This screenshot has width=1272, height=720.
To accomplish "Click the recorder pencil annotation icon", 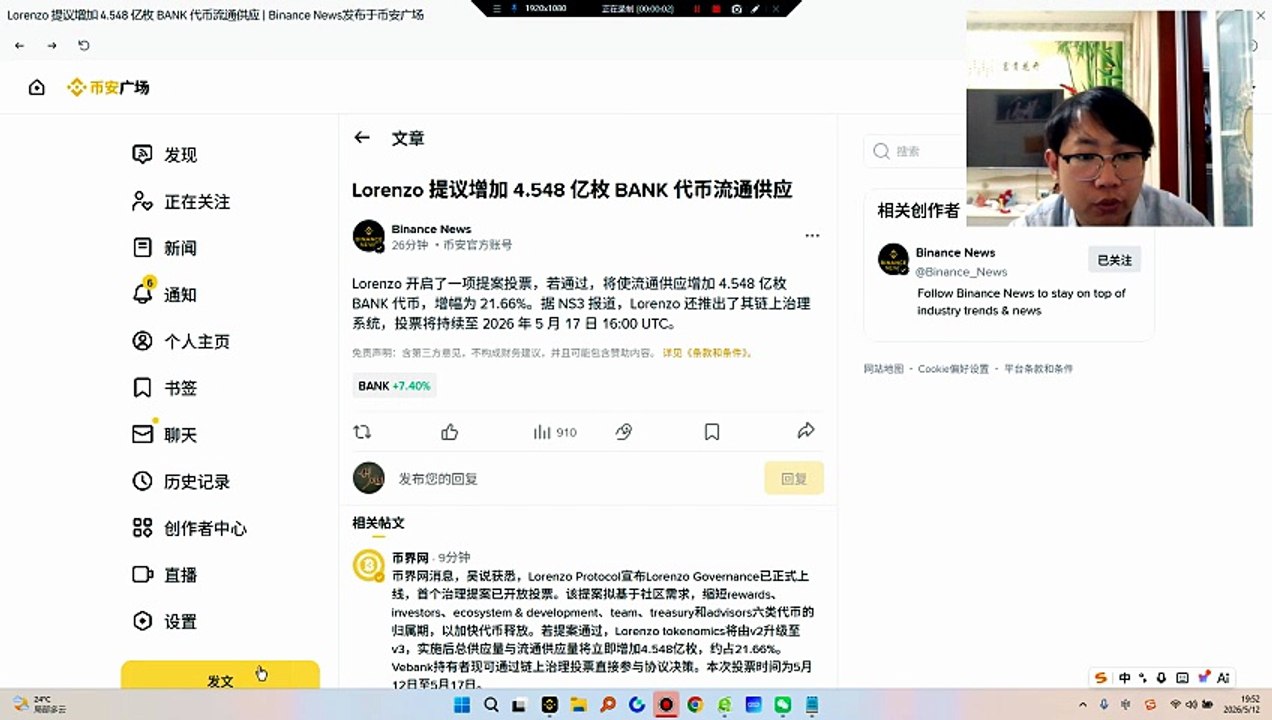I will pos(755,8).
